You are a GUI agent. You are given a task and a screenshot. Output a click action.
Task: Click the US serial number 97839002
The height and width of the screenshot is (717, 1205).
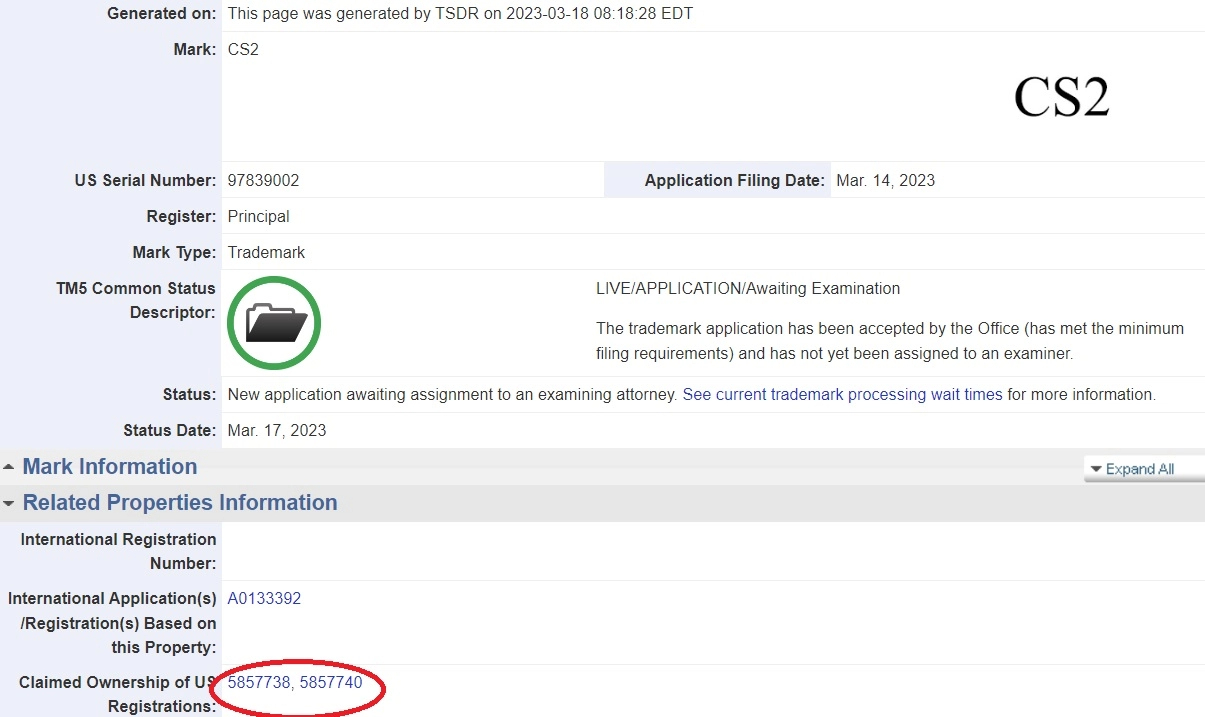[263, 181]
